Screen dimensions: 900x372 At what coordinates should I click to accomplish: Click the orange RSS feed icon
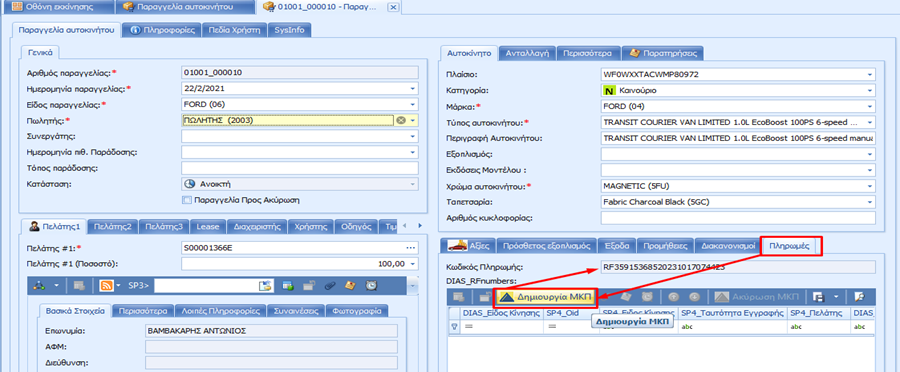coord(106,285)
